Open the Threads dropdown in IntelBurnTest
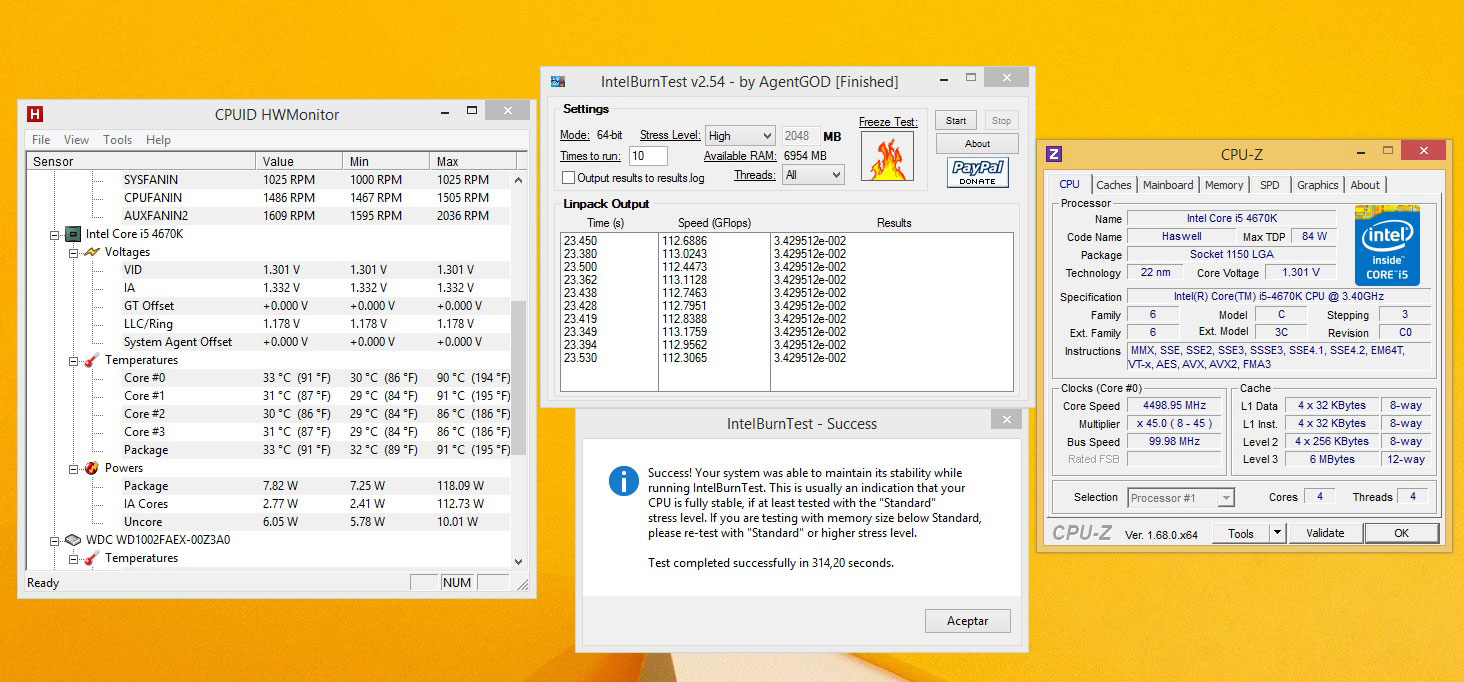1464x682 pixels. pyautogui.click(x=814, y=175)
